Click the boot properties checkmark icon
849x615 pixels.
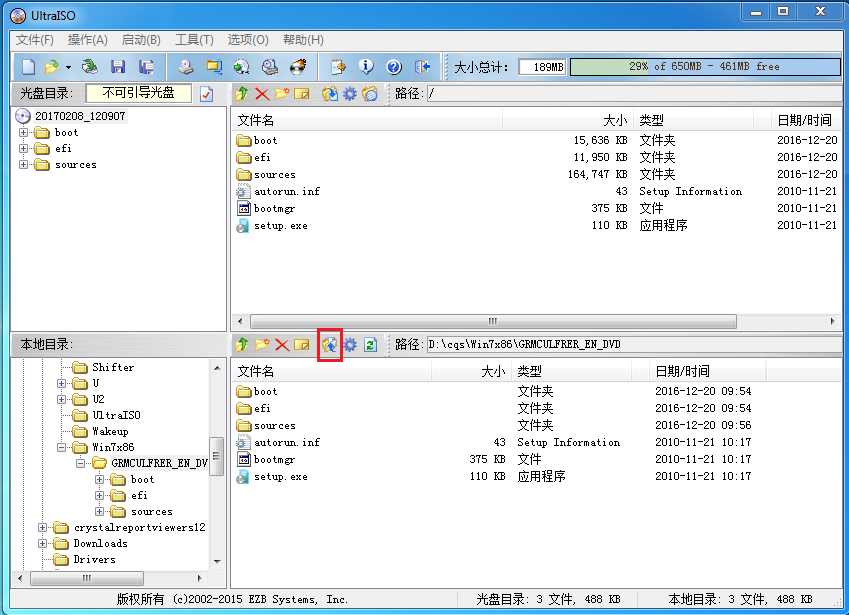pyautogui.click(x=206, y=94)
